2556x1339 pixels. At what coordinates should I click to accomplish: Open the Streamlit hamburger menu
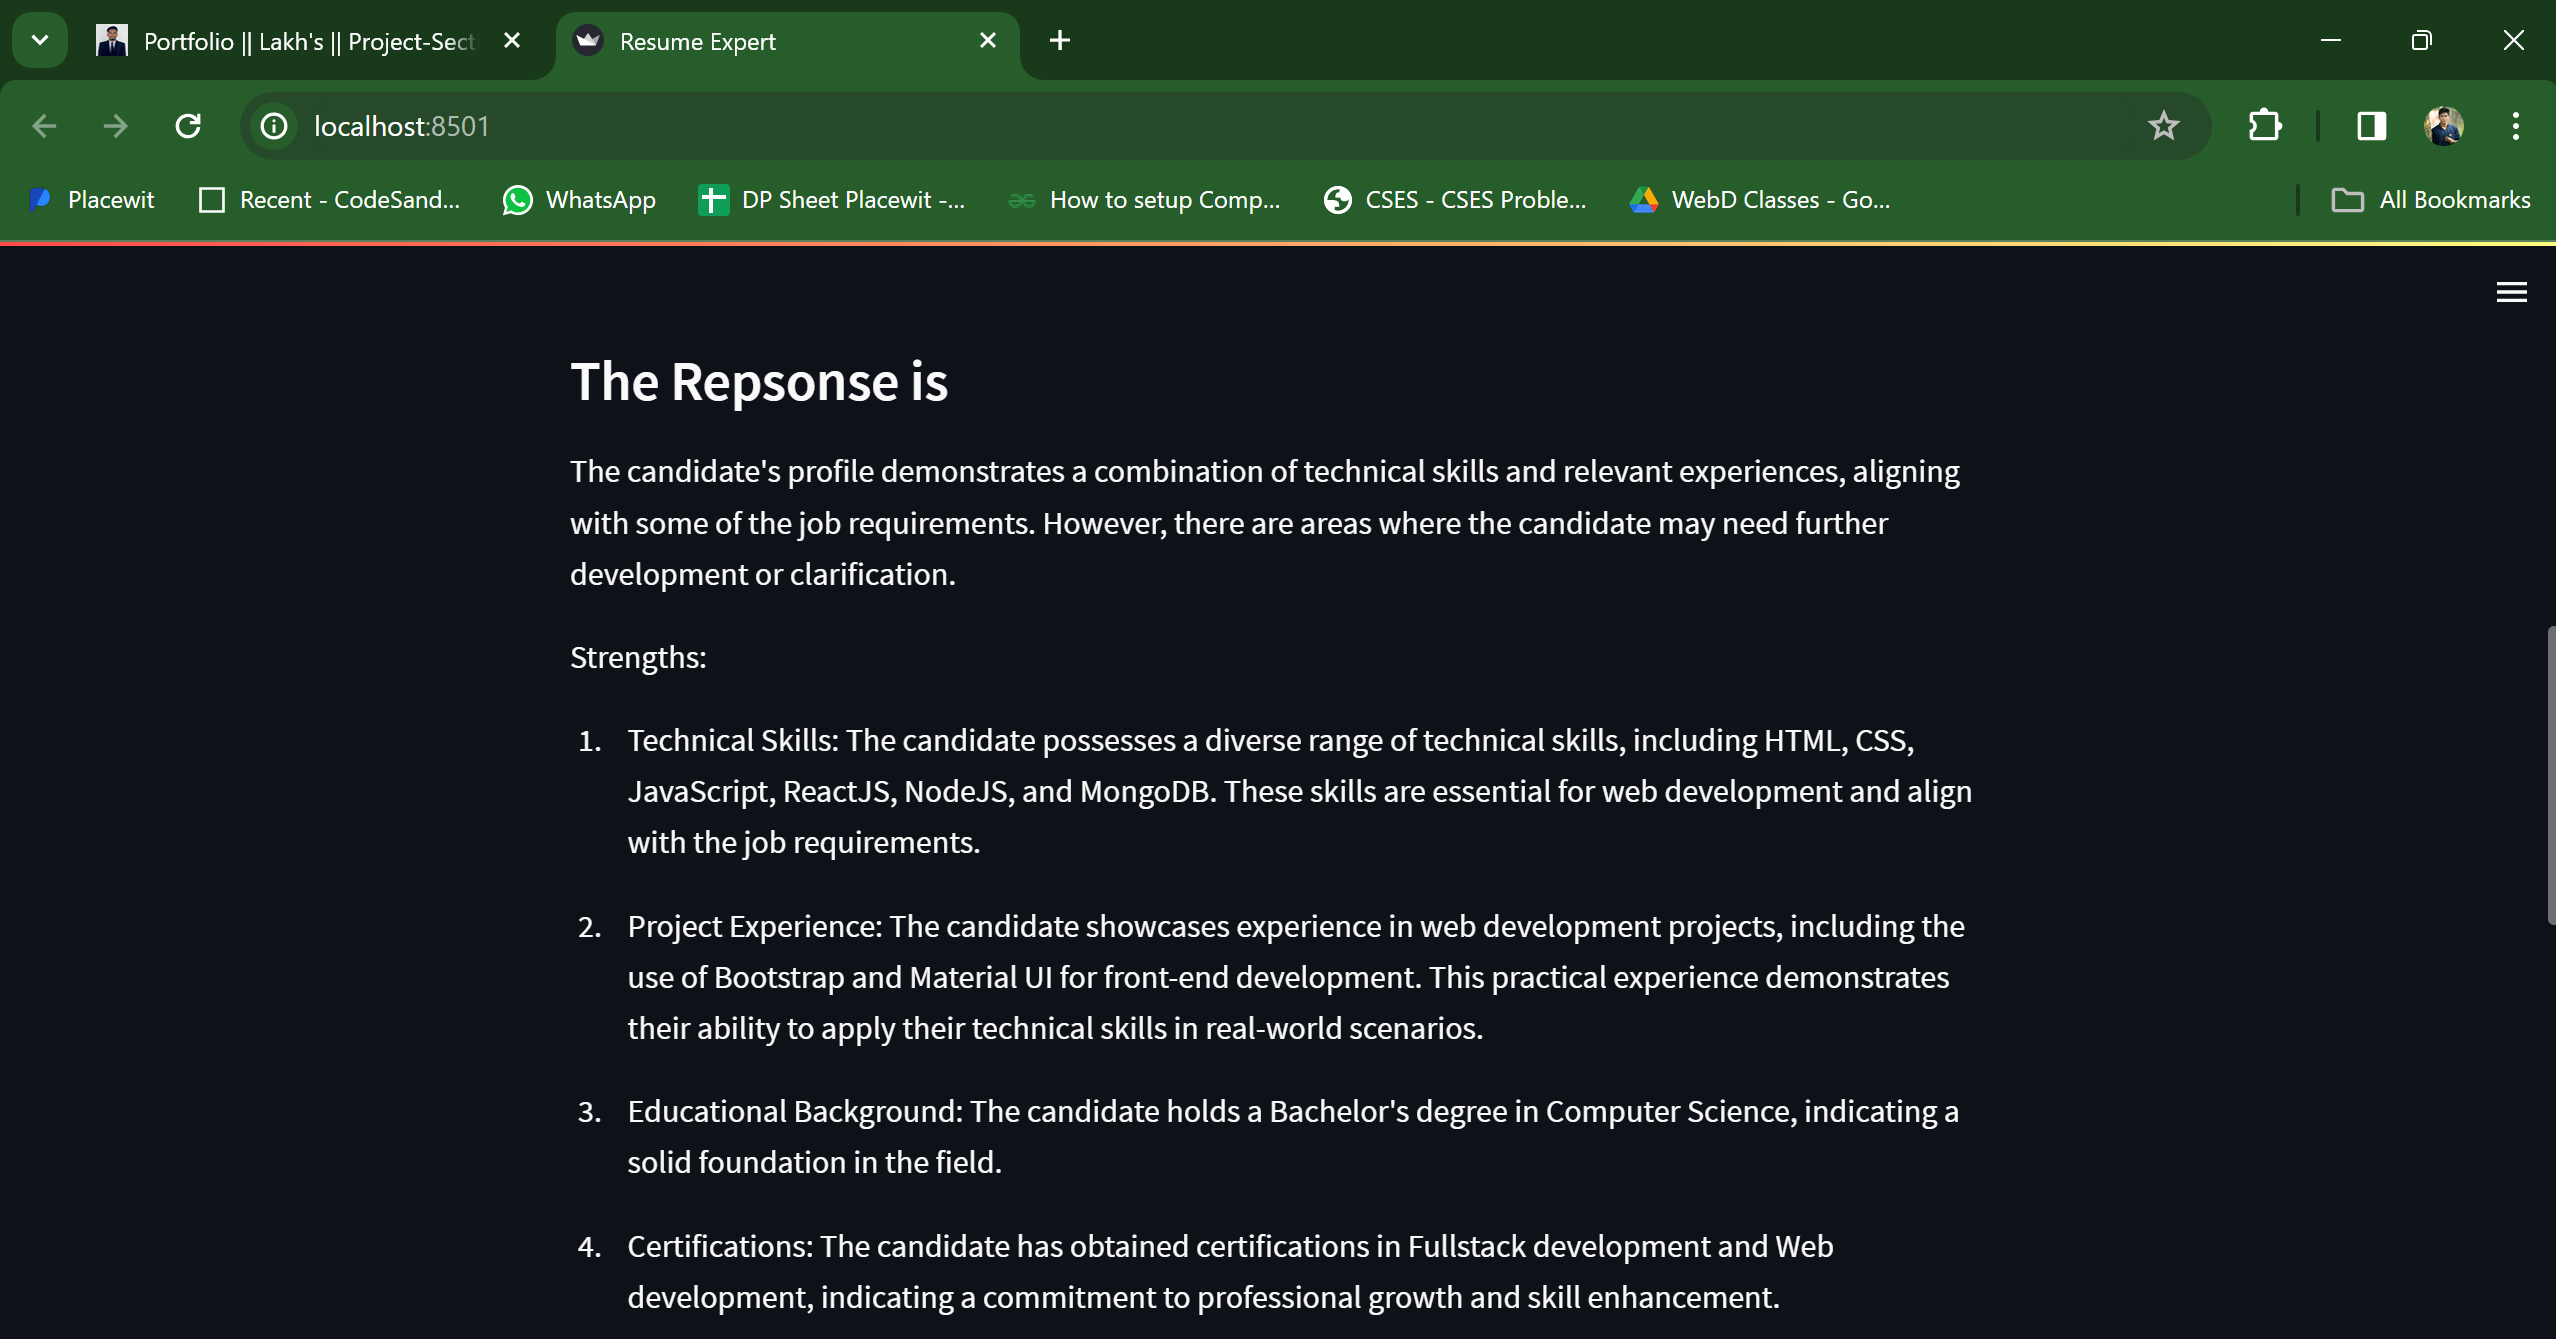(2511, 292)
